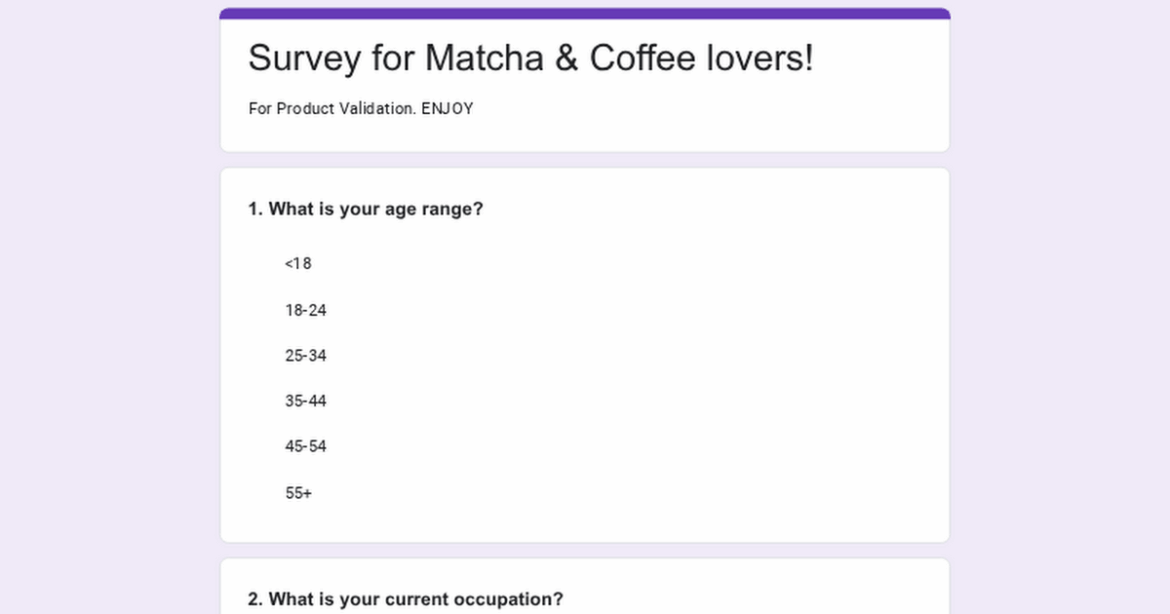The width and height of the screenshot is (1170, 614).
Task: Click the lavender background right of the form
Action: [x=1060, y=300]
